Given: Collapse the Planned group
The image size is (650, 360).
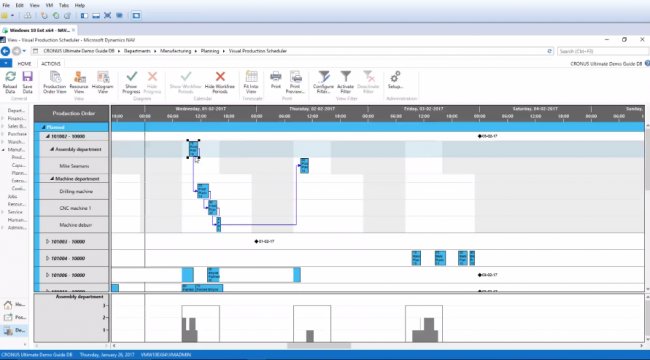Looking at the screenshot, I should point(43,127).
